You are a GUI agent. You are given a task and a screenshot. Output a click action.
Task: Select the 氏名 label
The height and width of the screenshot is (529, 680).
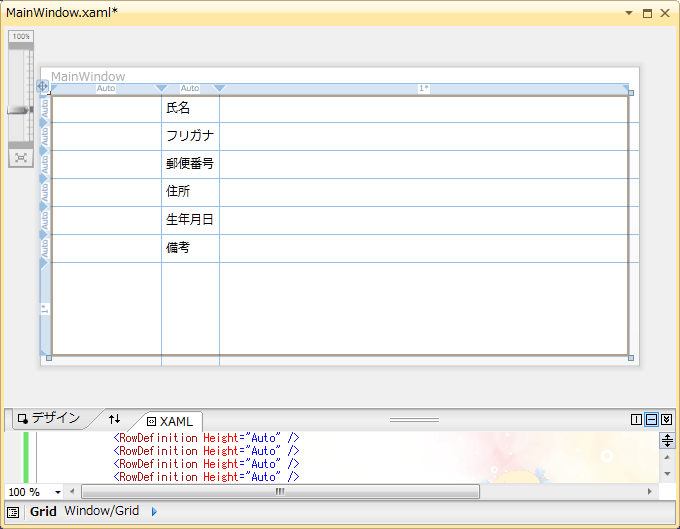(178, 108)
